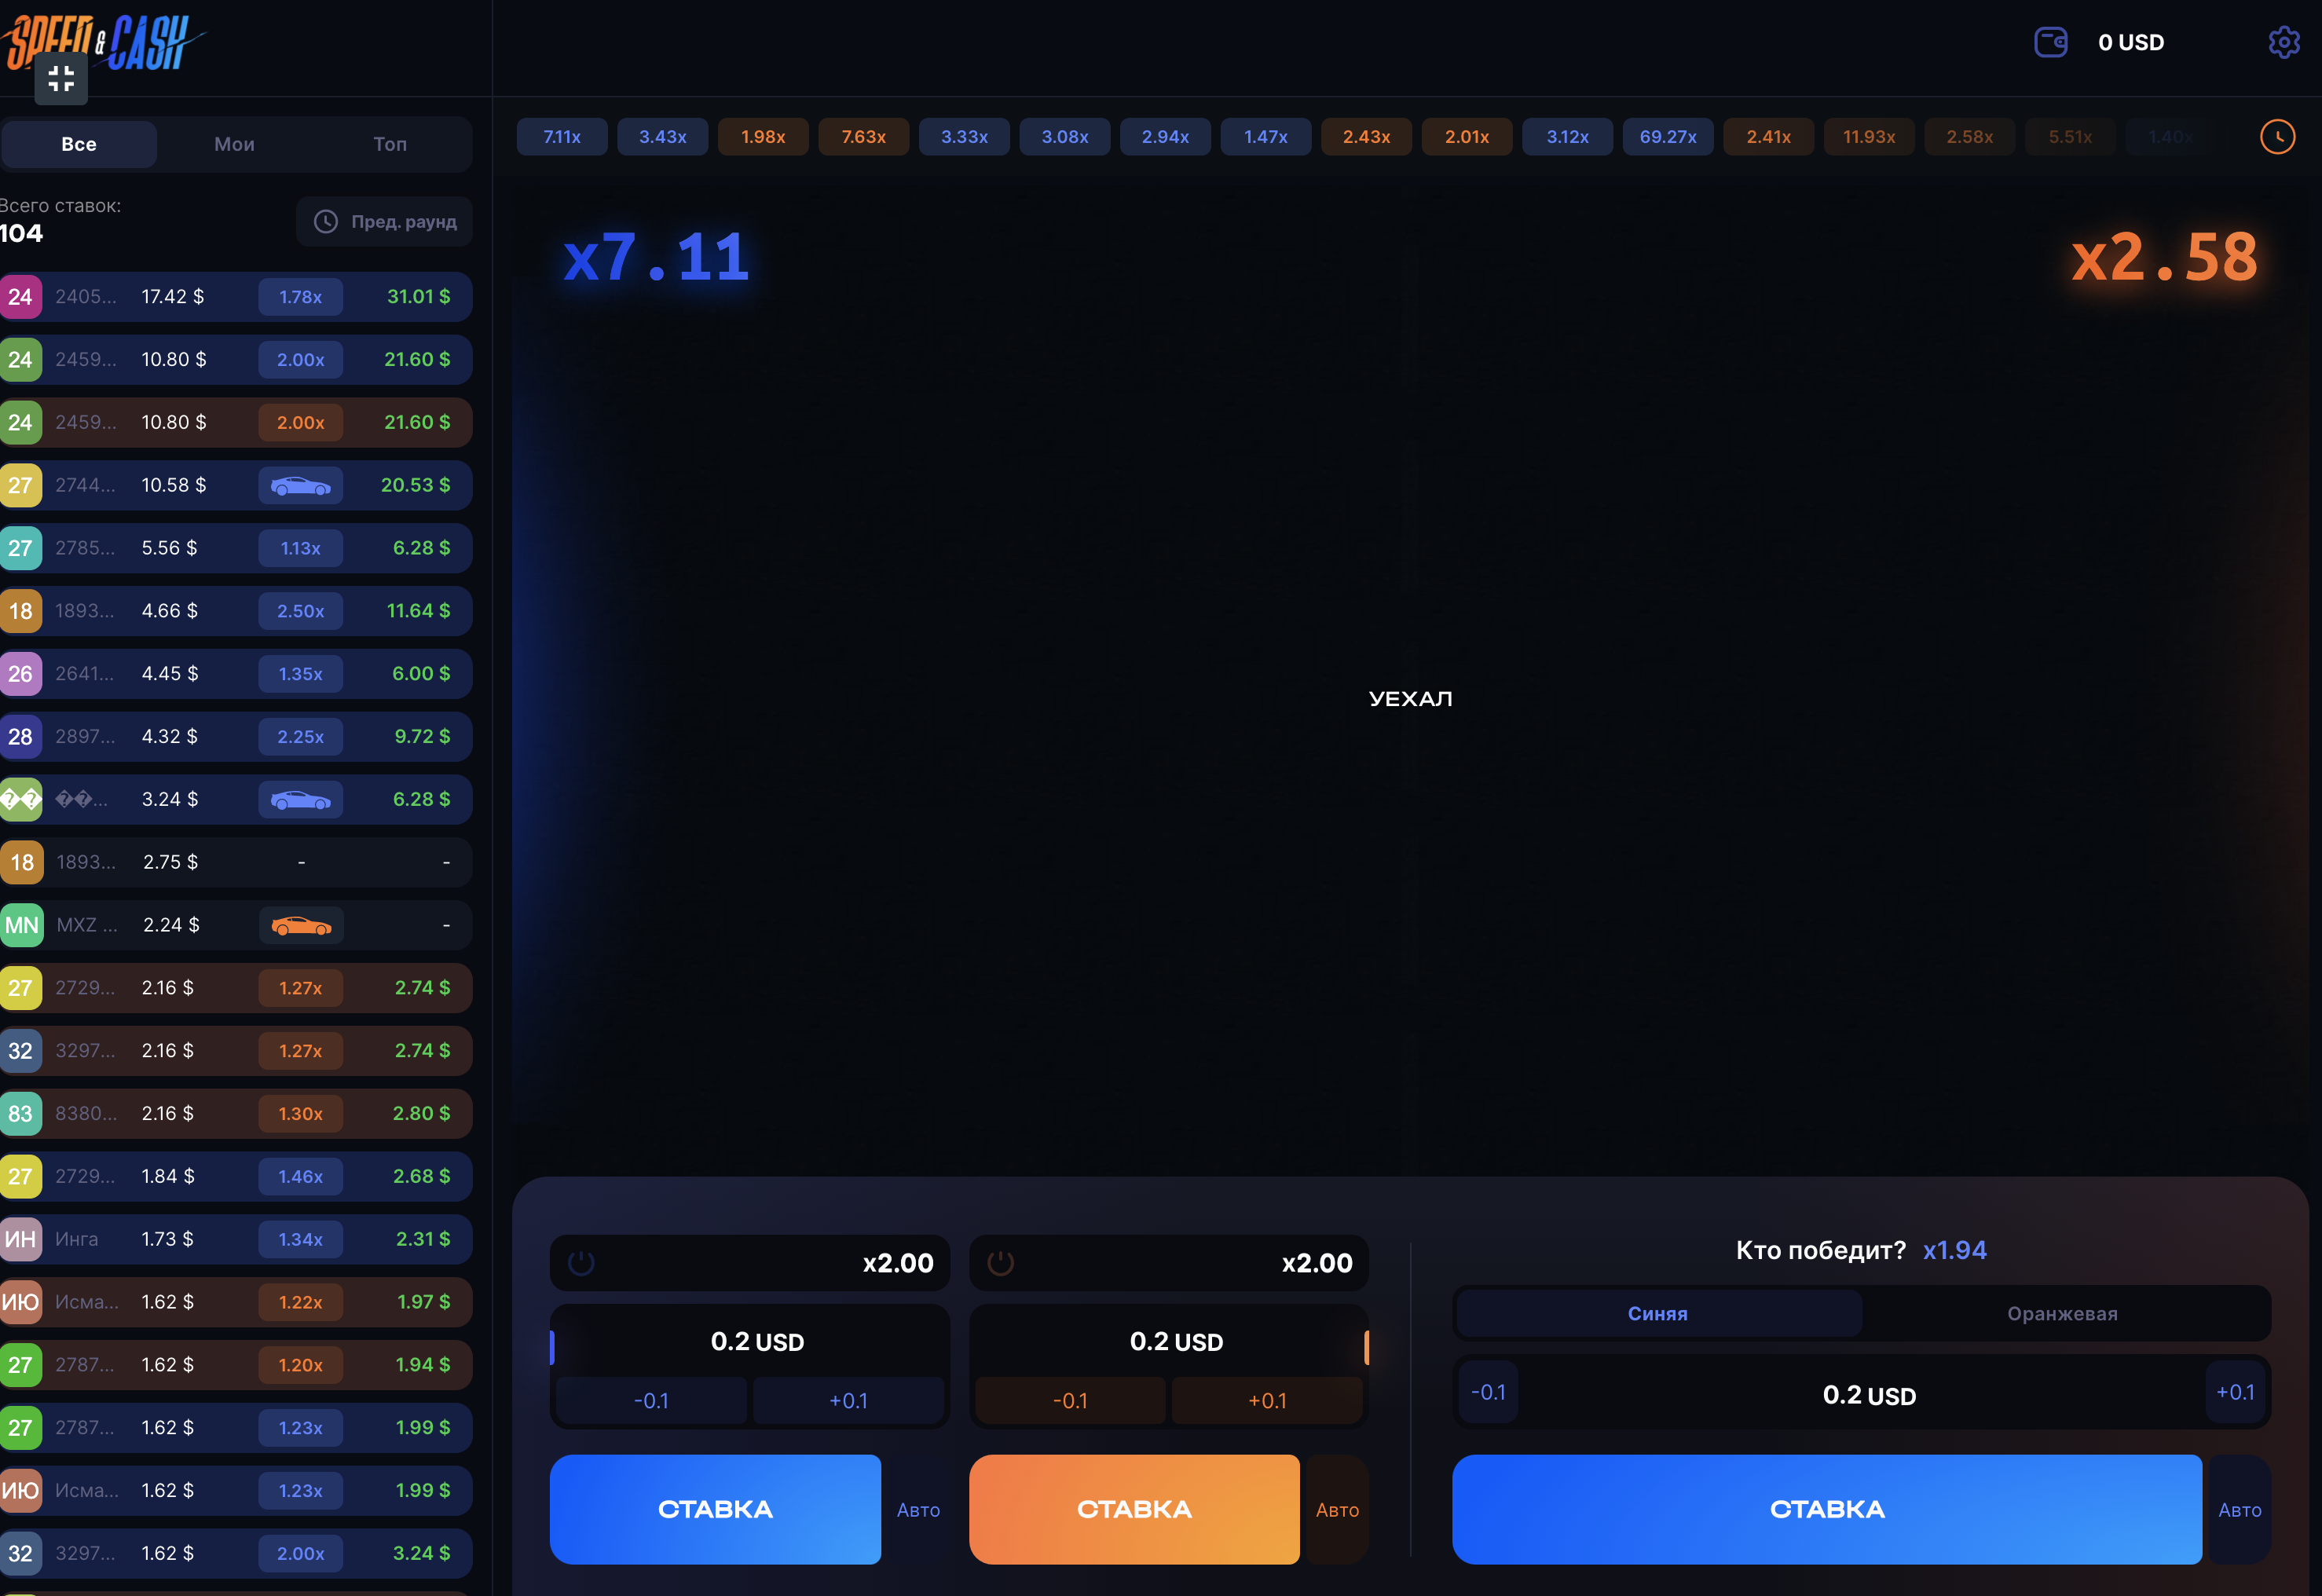Click the blue car icon in 10.58 $ row
This screenshot has height=1596, width=2322.
pyautogui.click(x=300, y=486)
